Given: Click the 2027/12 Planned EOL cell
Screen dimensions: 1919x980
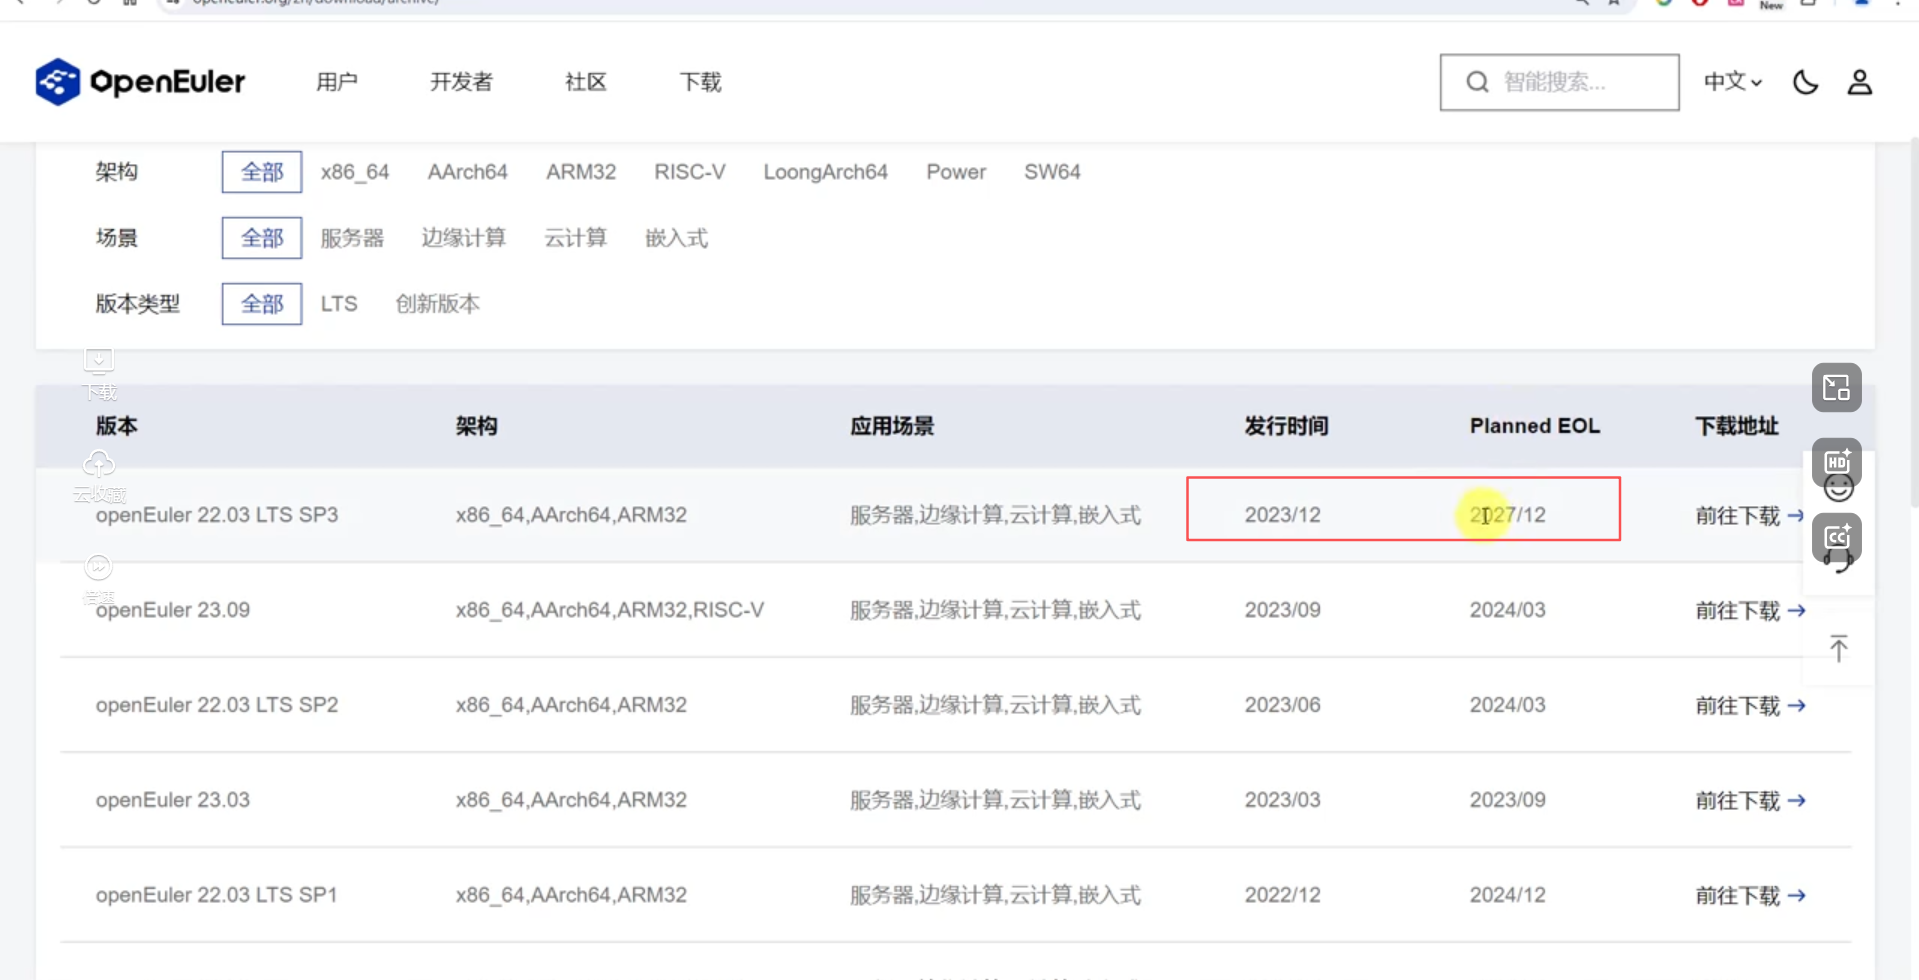Looking at the screenshot, I should [x=1508, y=515].
